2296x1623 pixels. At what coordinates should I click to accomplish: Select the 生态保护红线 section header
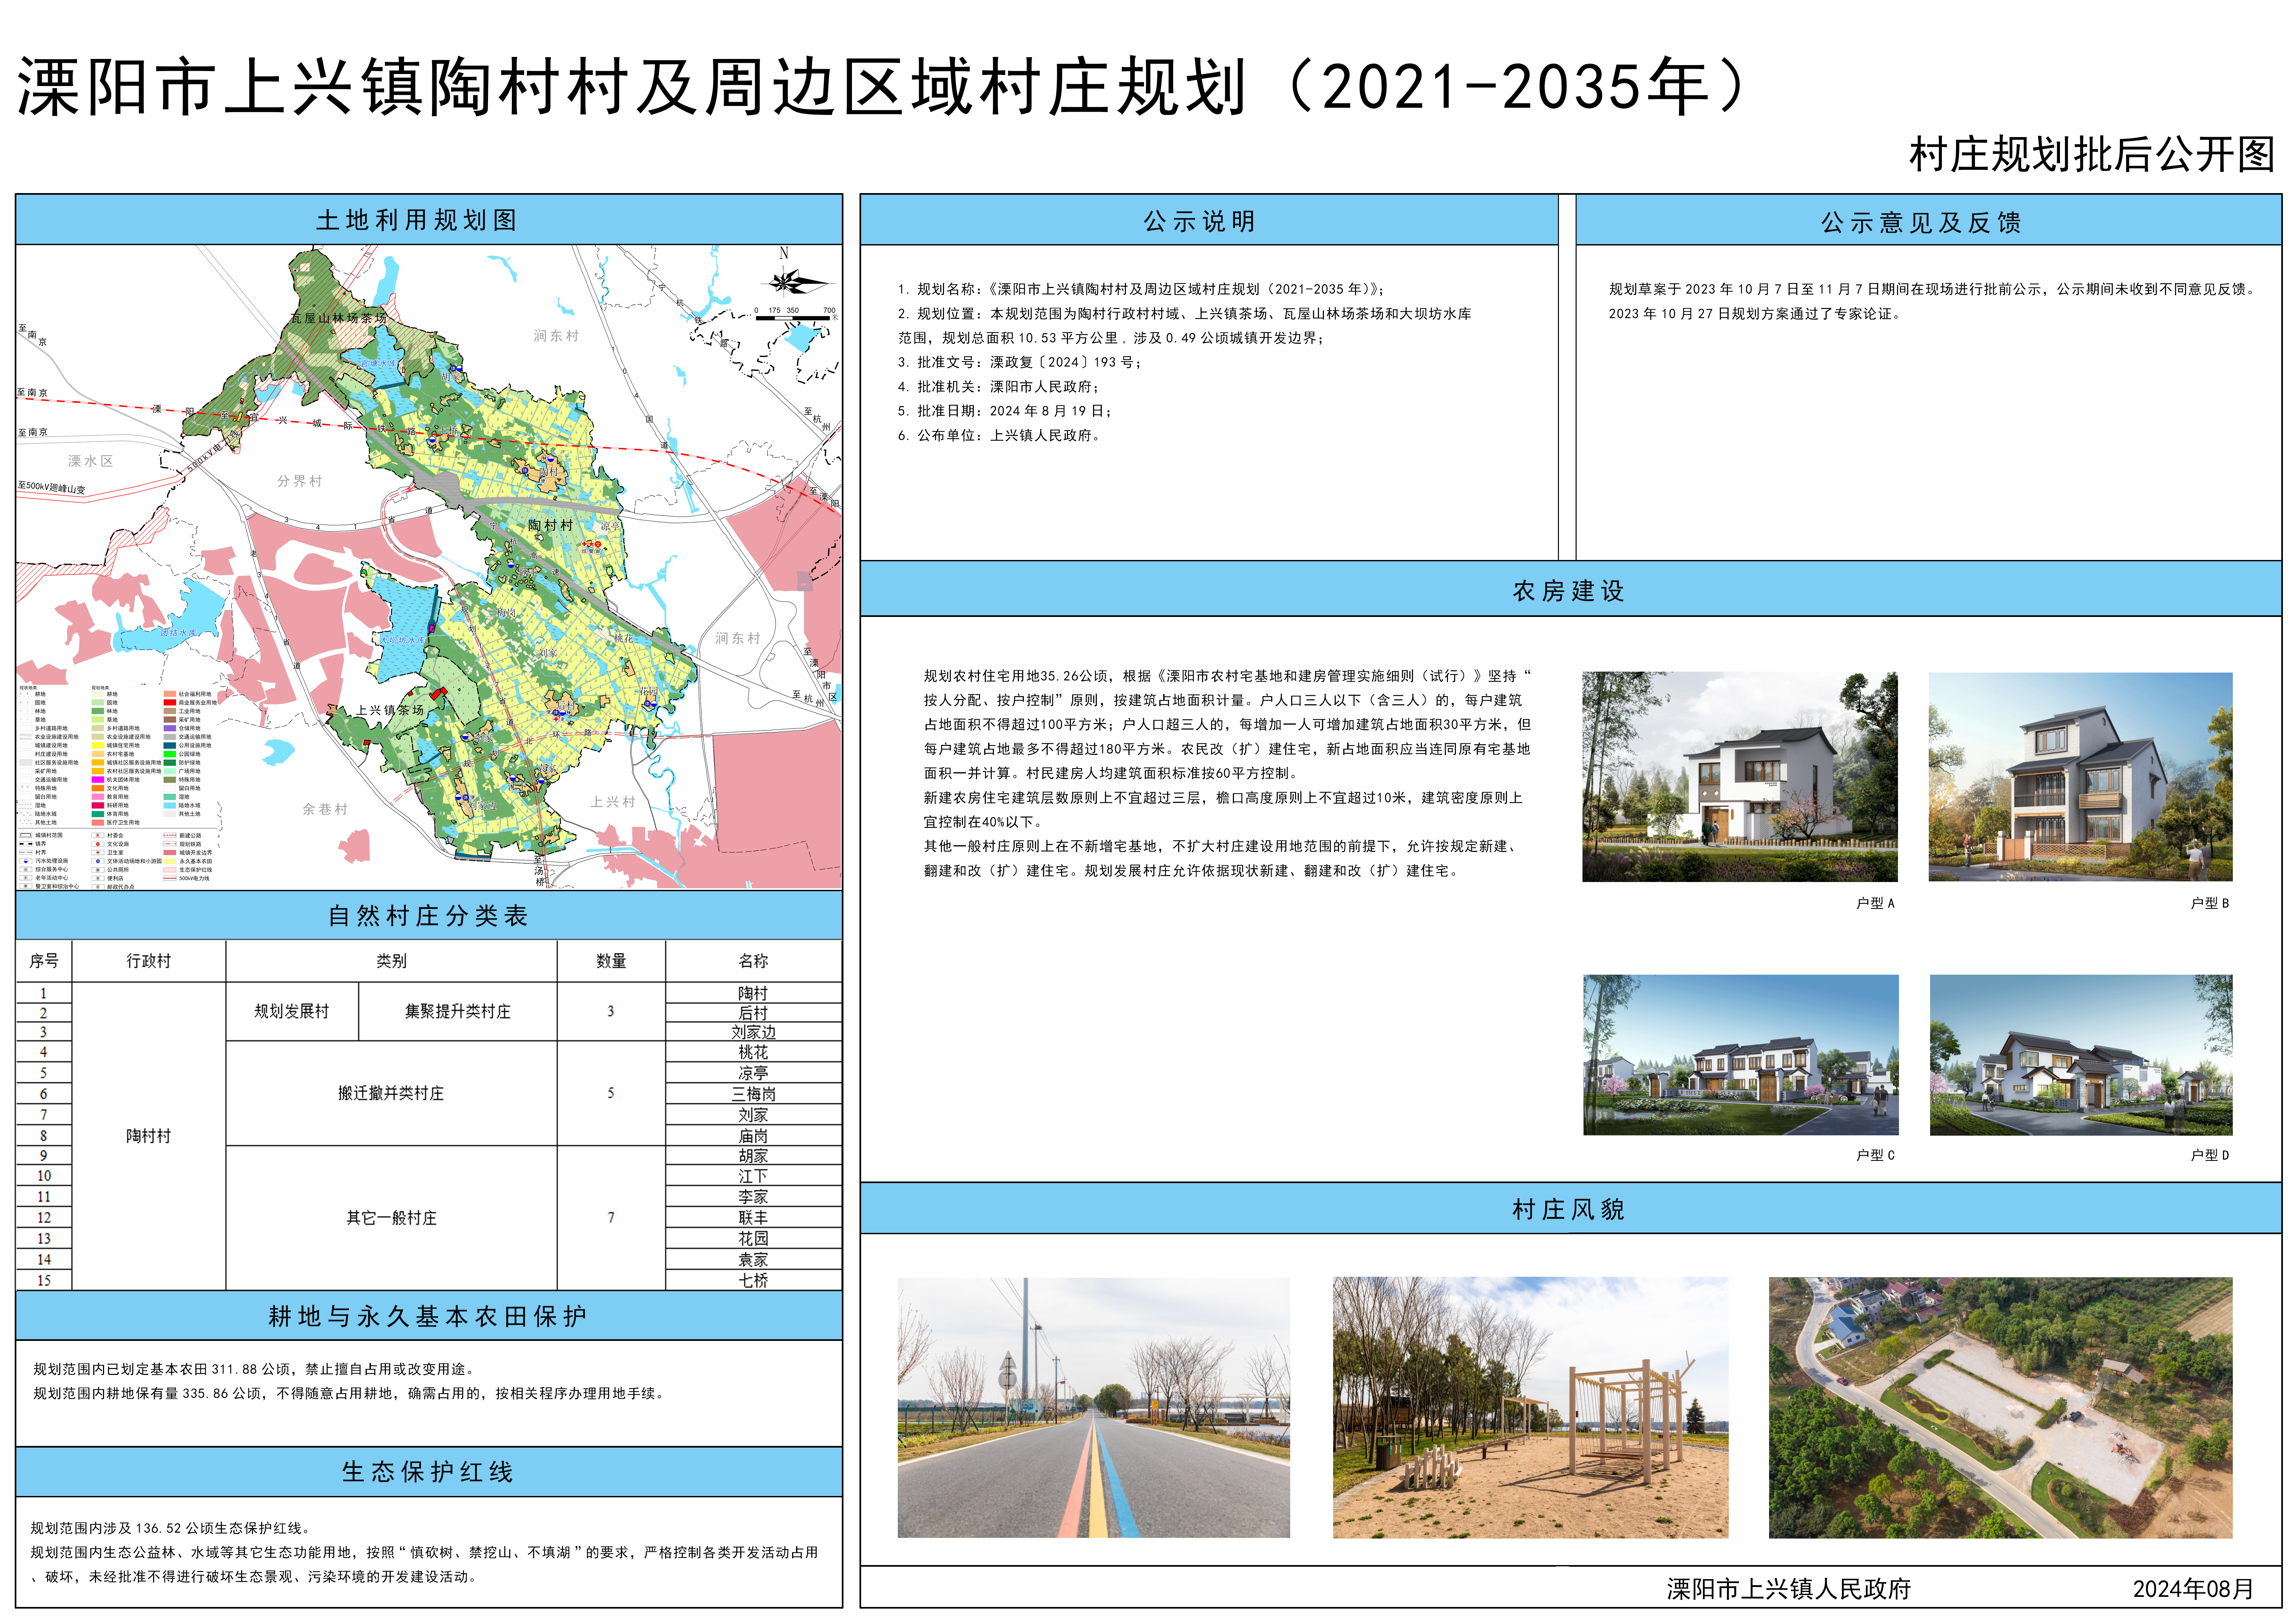click(429, 1471)
